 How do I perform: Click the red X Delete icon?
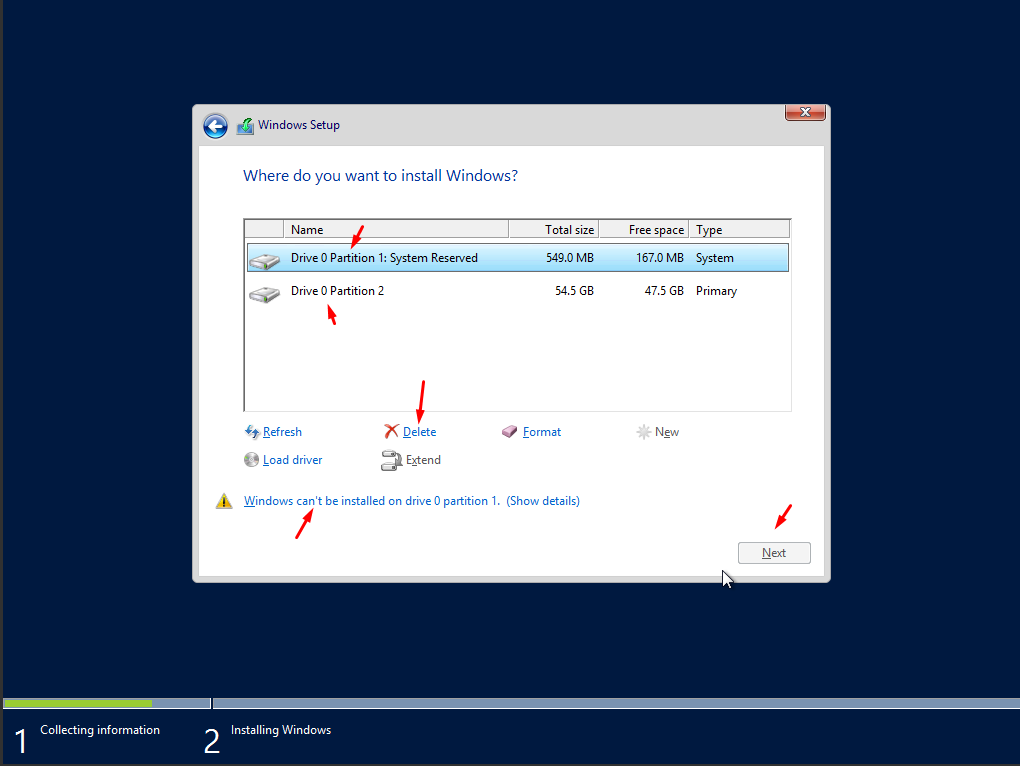391,431
